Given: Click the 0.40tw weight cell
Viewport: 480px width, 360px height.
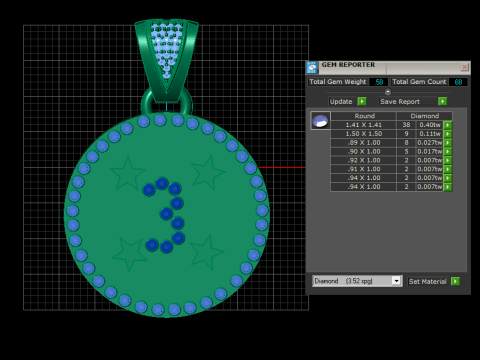Looking at the screenshot, I should click(430, 125).
